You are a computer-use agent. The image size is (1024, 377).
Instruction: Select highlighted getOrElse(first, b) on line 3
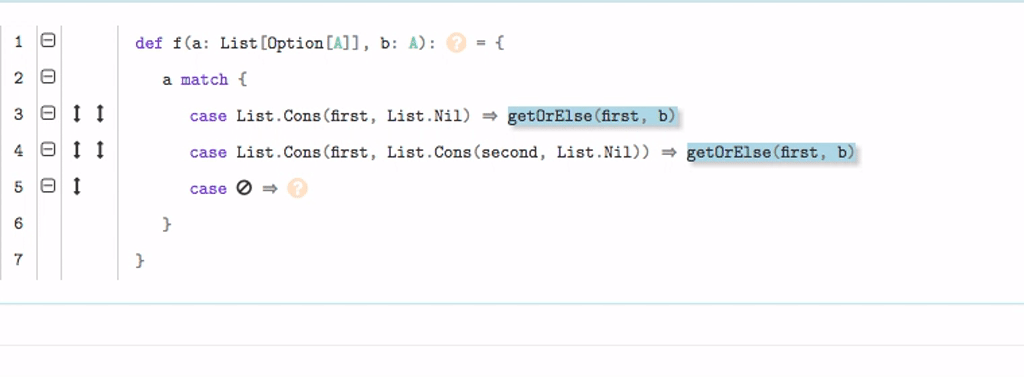(592, 116)
